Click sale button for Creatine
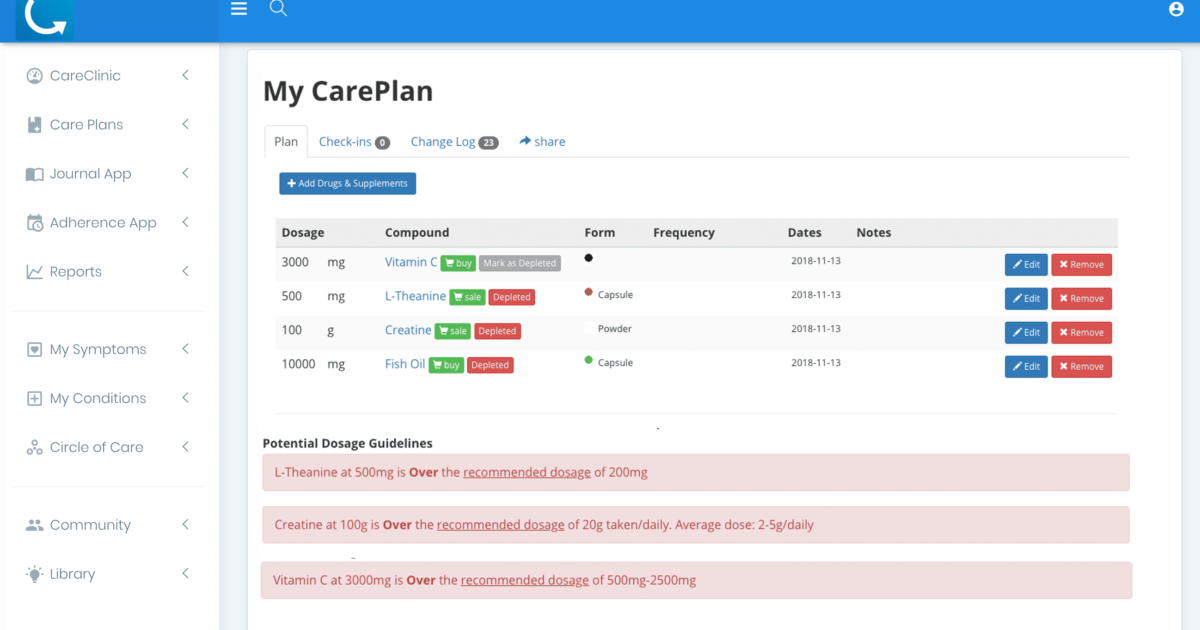The height and width of the screenshot is (630, 1200). pyautogui.click(x=453, y=331)
